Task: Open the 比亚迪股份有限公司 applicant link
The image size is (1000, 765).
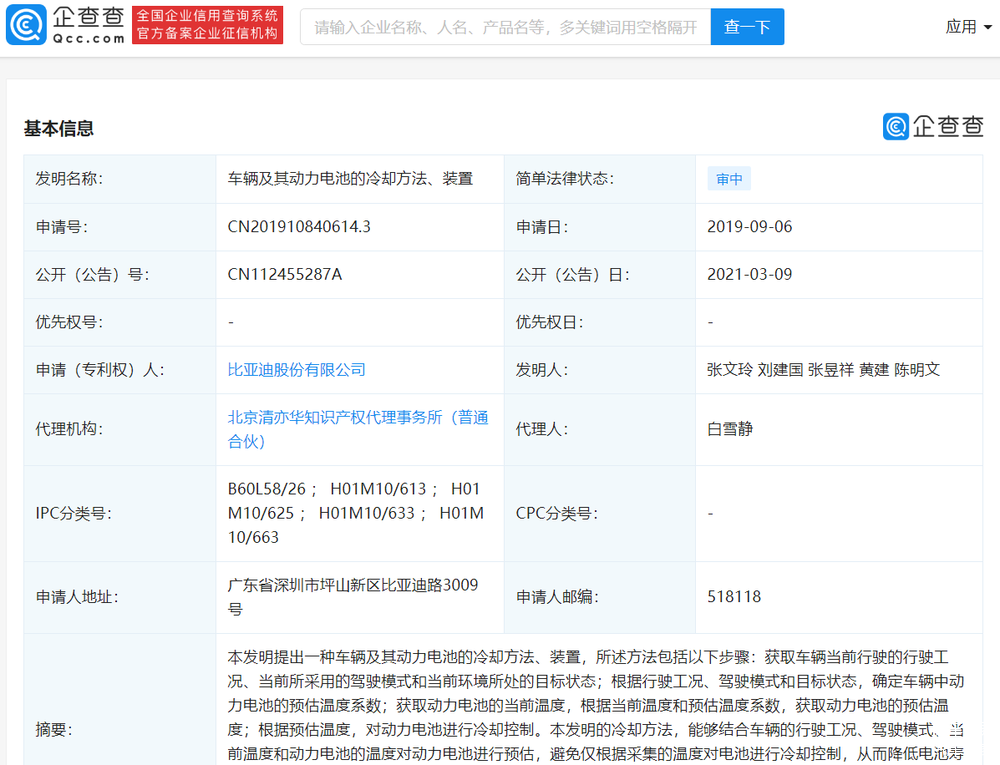Action: pos(296,370)
